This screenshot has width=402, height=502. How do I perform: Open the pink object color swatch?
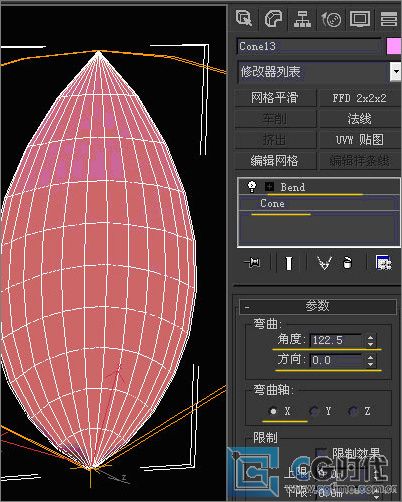coord(394,46)
